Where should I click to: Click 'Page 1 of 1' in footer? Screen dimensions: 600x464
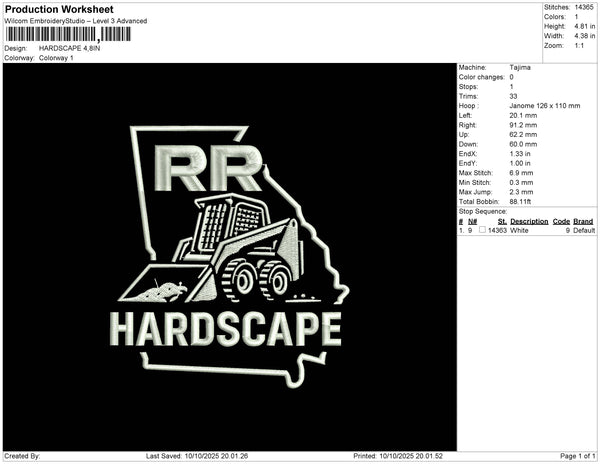click(578, 456)
